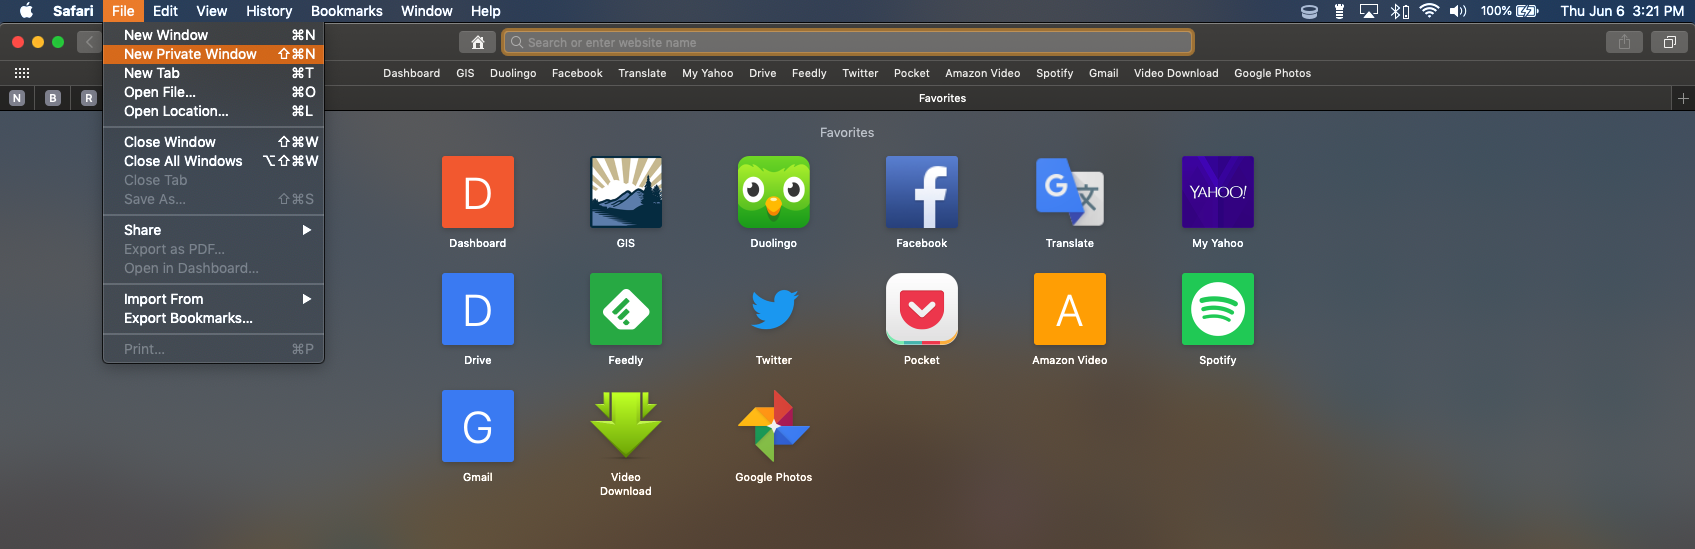
Task: Click Google Photos link in Favorites bar
Action: 1272,73
